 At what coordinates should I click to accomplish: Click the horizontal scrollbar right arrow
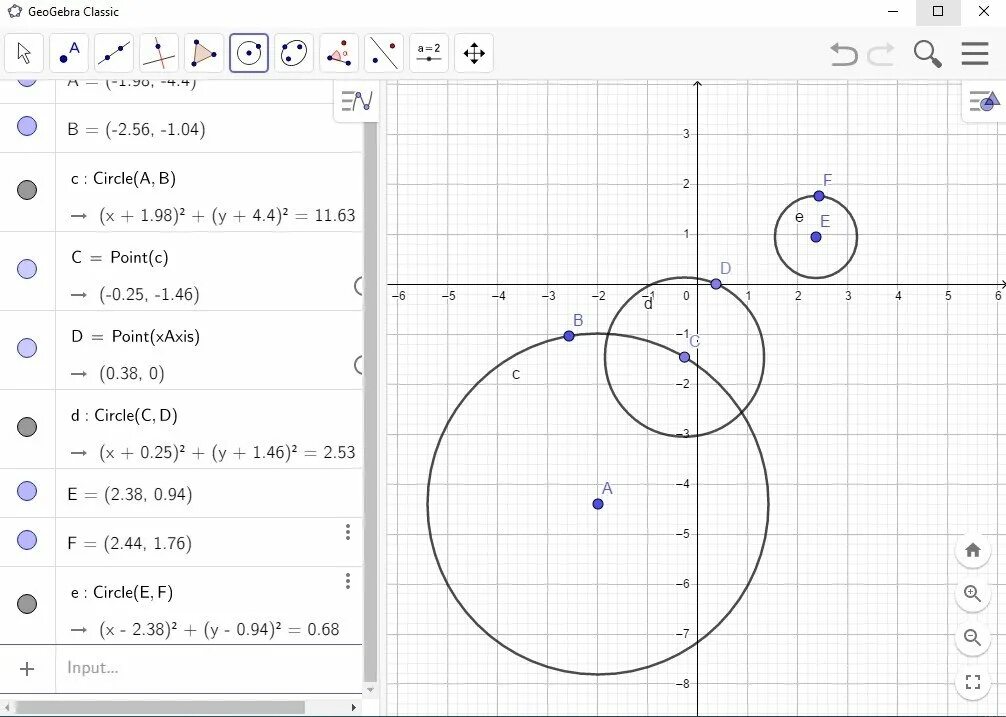click(353, 707)
